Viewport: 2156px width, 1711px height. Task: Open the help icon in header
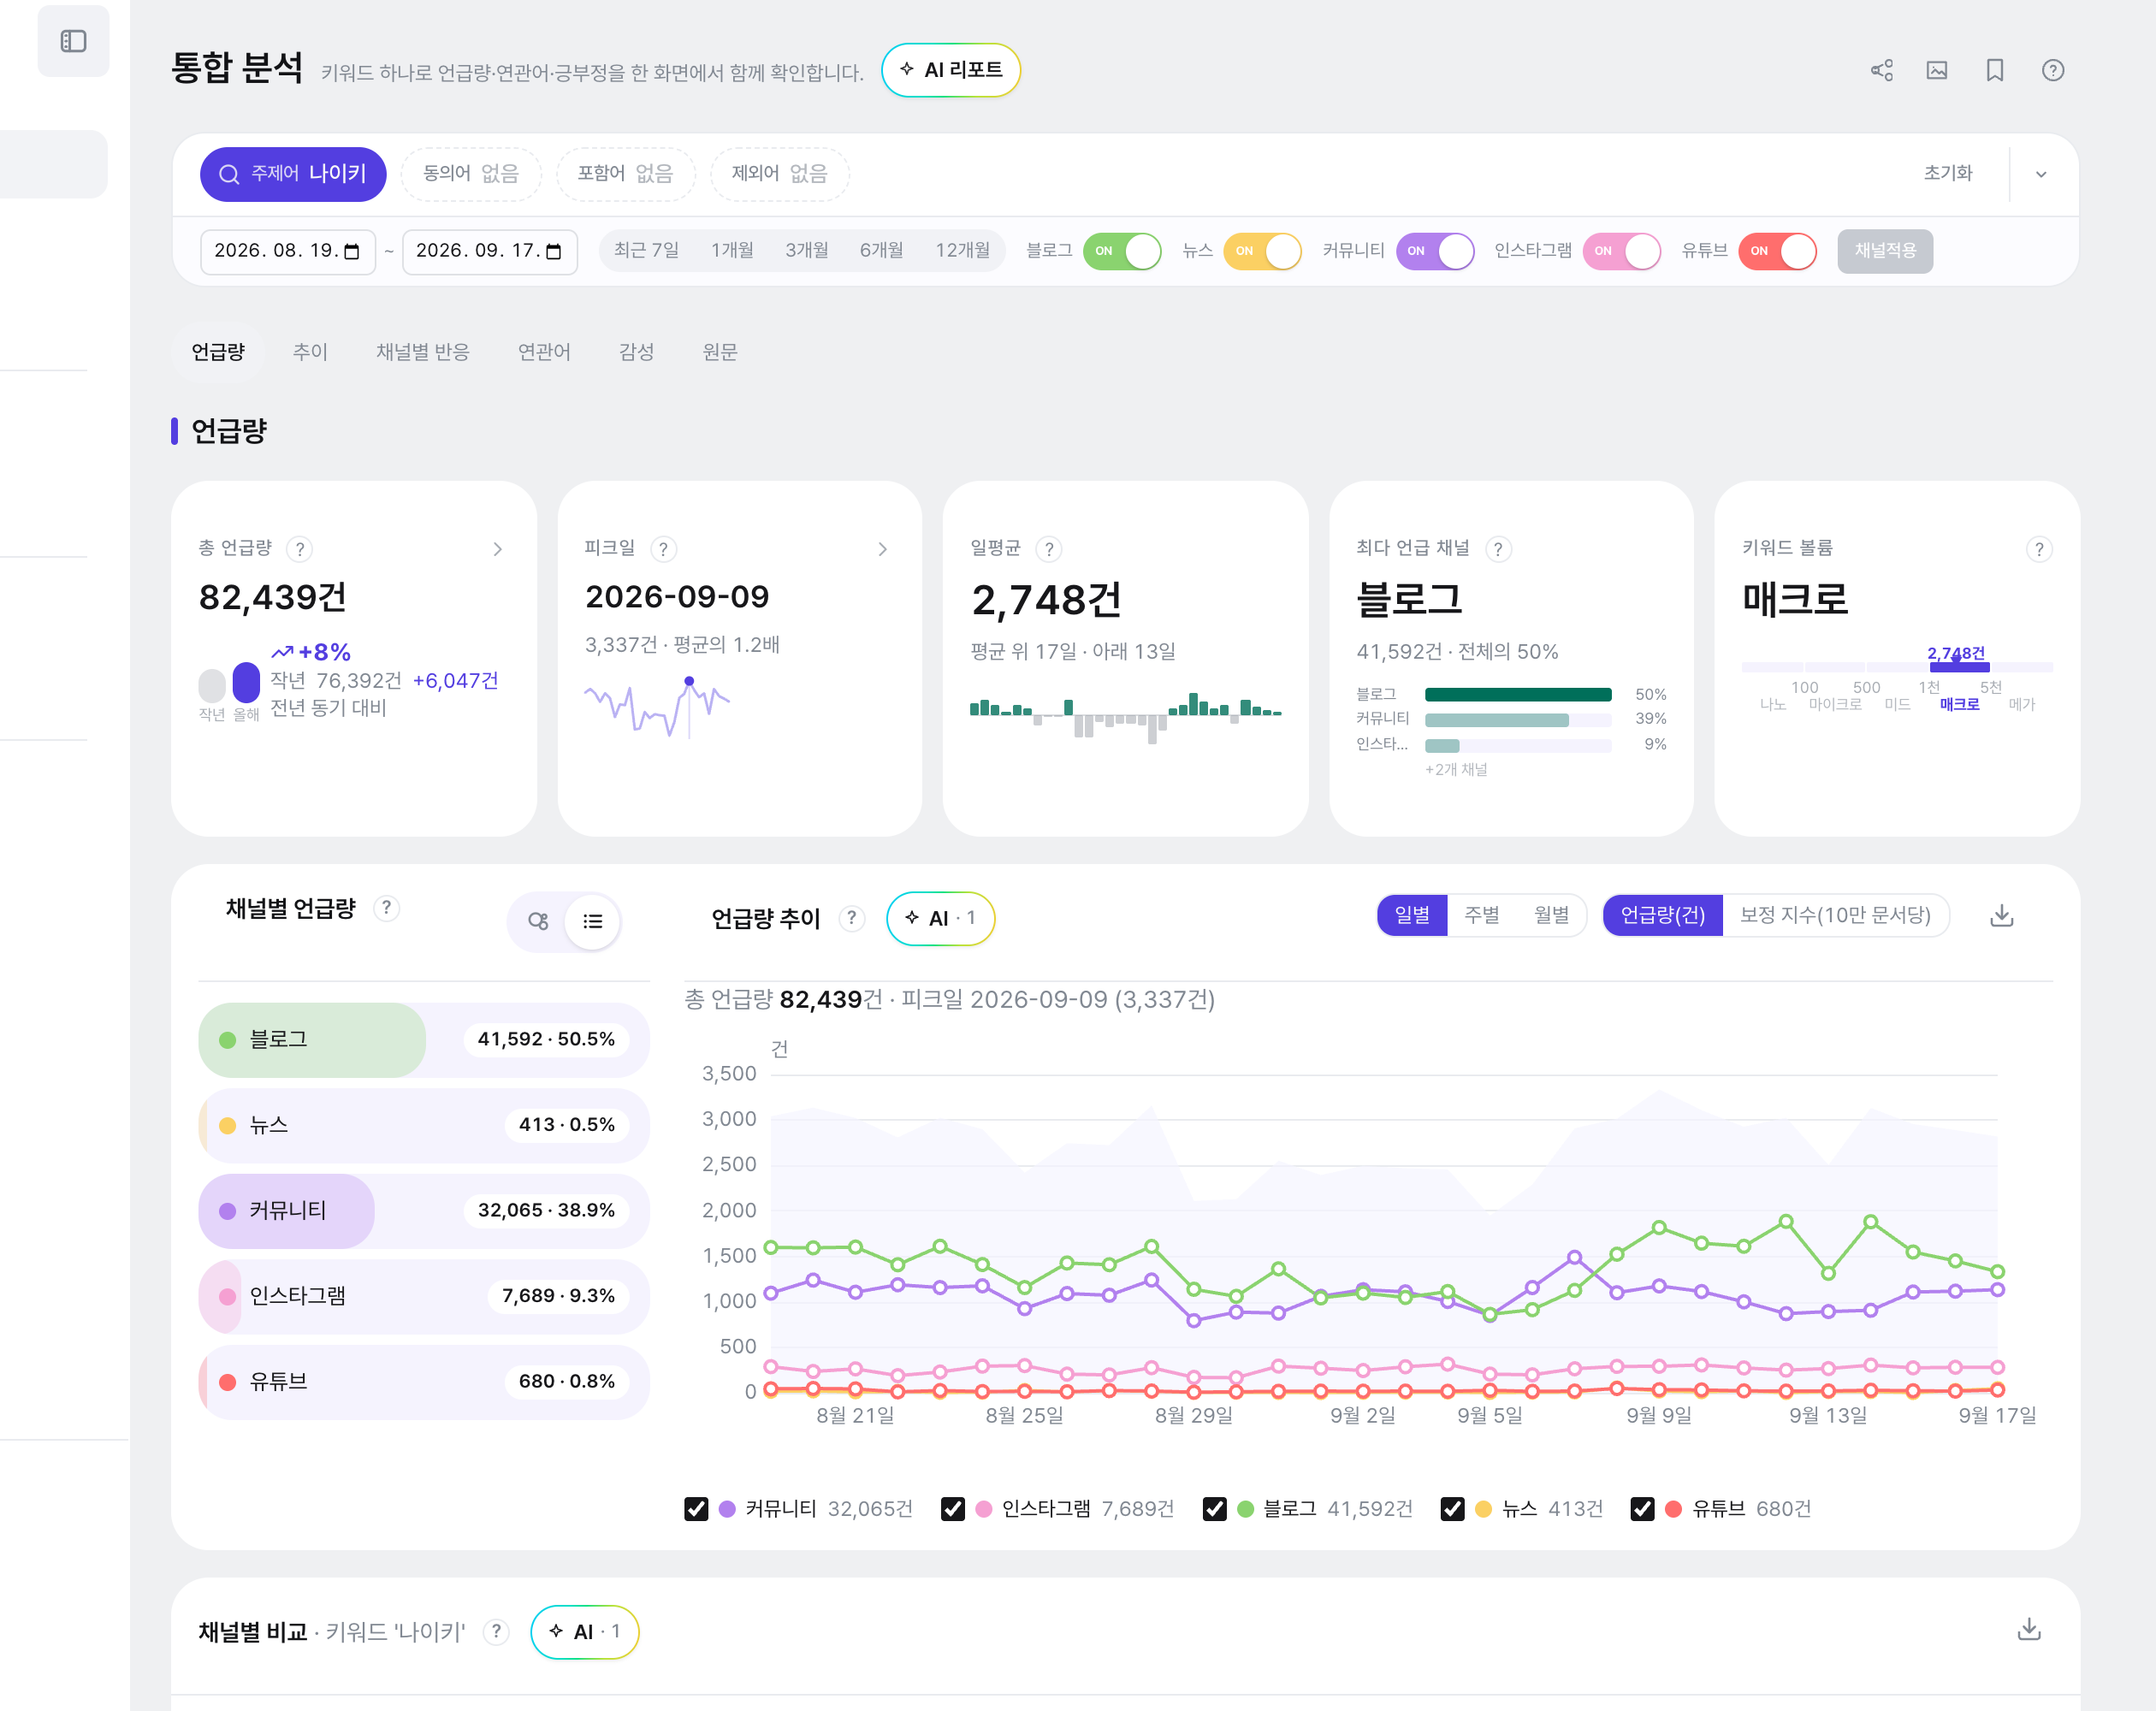[2053, 70]
